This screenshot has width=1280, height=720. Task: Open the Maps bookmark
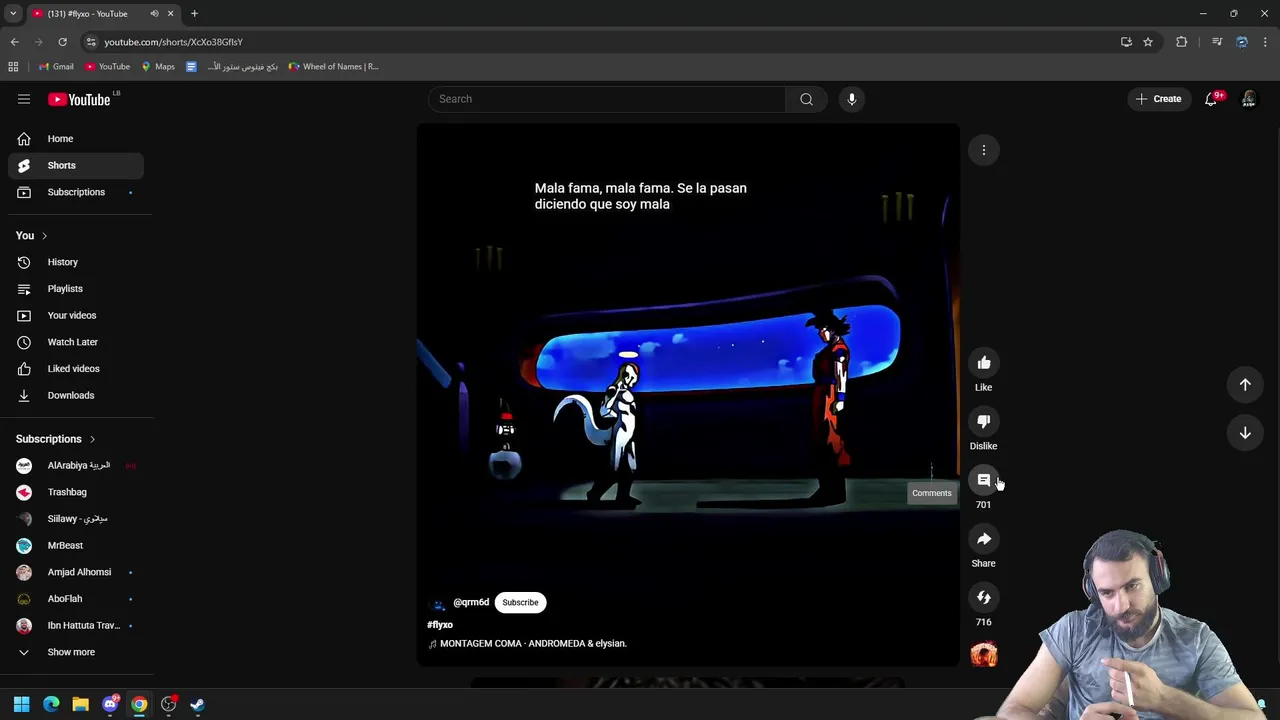click(x=158, y=67)
